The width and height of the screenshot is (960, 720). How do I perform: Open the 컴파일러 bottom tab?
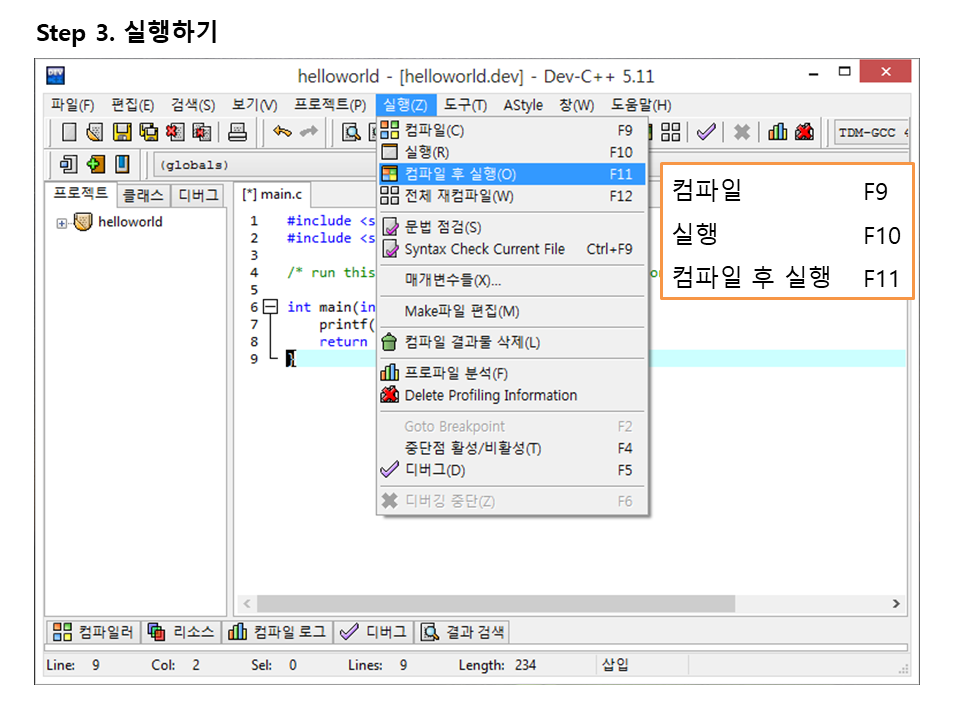pyautogui.click(x=94, y=632)
